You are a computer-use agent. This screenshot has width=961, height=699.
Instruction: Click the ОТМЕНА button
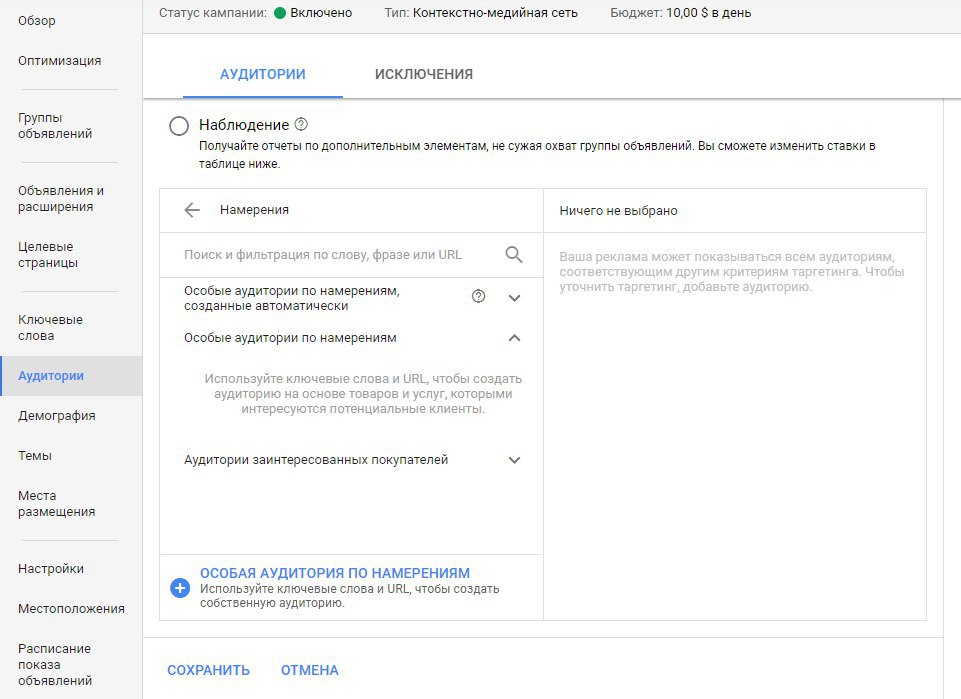(x=310, y=670)
